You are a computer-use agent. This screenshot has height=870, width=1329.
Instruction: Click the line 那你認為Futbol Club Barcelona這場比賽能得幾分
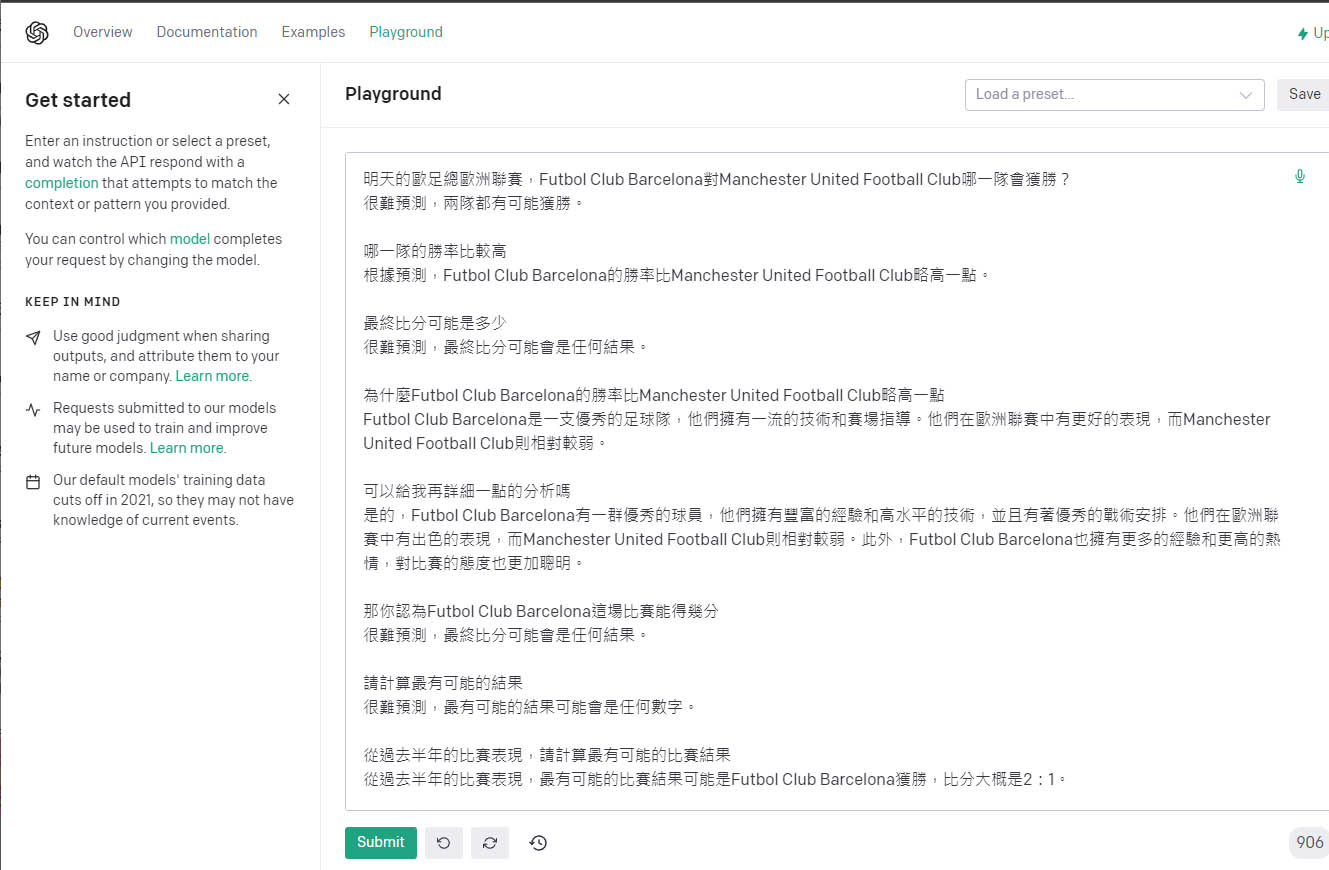pyautogui.click(x=541, y=611)
